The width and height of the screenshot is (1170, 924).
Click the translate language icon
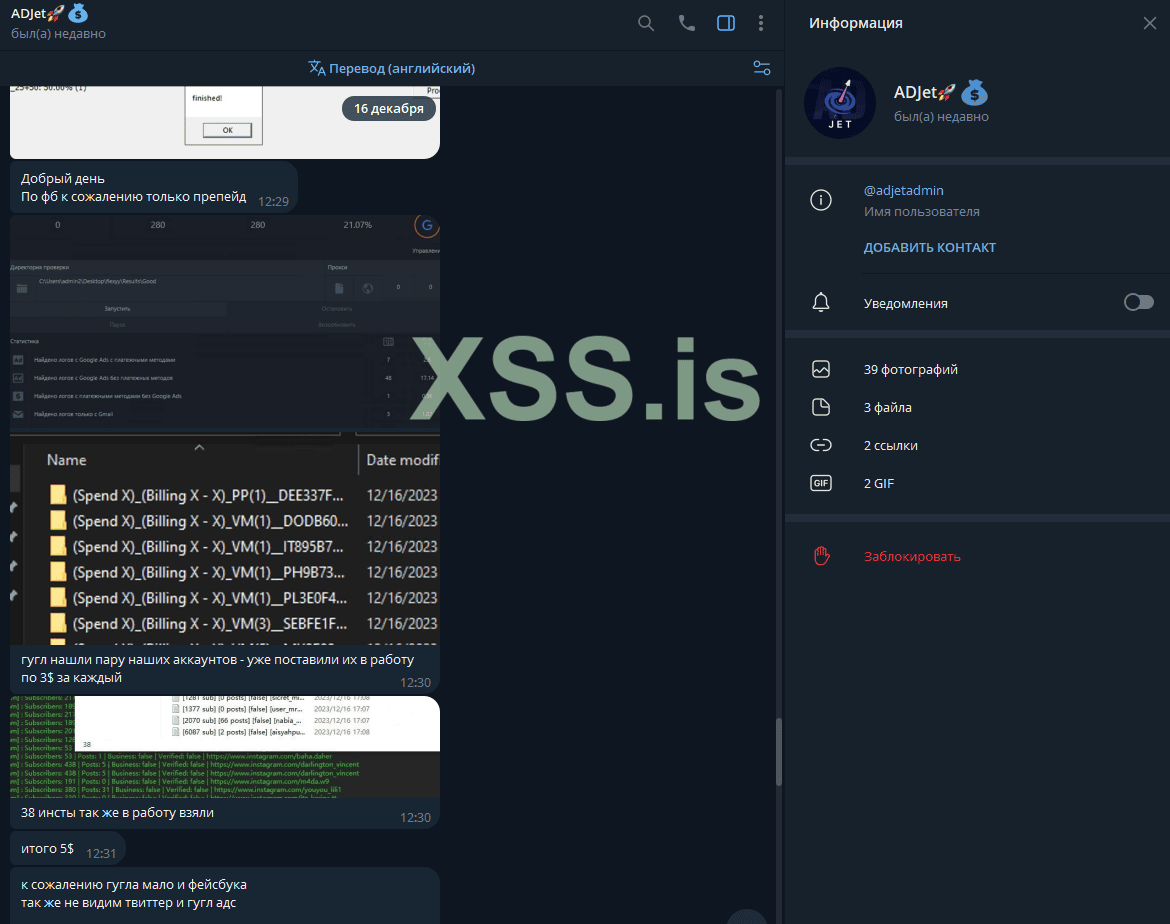pyautogui.click(x=316, y=68)
